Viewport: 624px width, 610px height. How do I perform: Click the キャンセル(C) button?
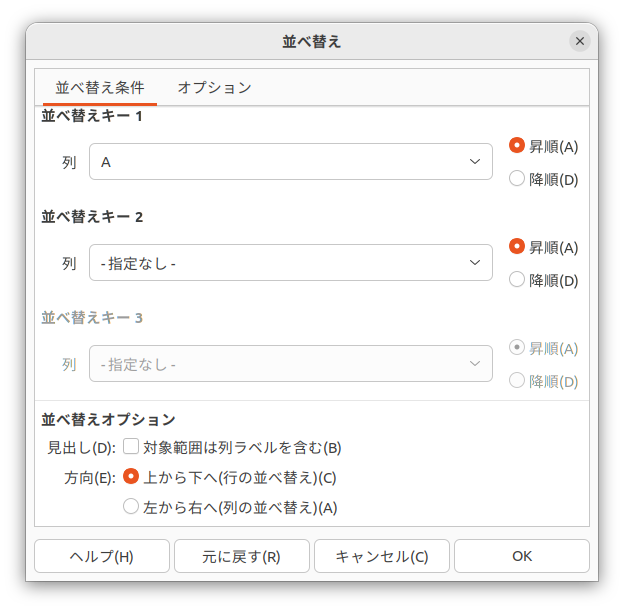[381, 556]
